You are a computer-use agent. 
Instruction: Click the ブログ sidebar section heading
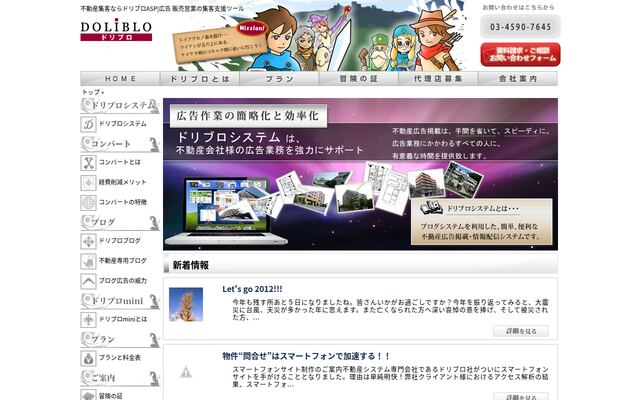point(120,222)
